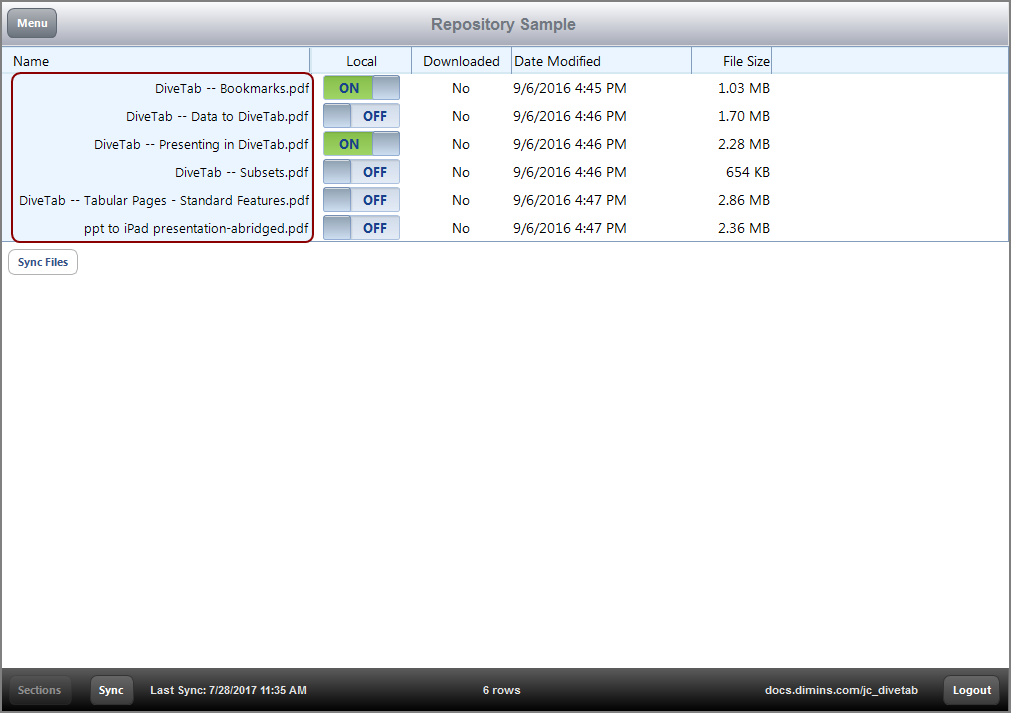
Task: Select file DiveTab -- Presenting in DiveTab.pdf
Action: point(201,144)
